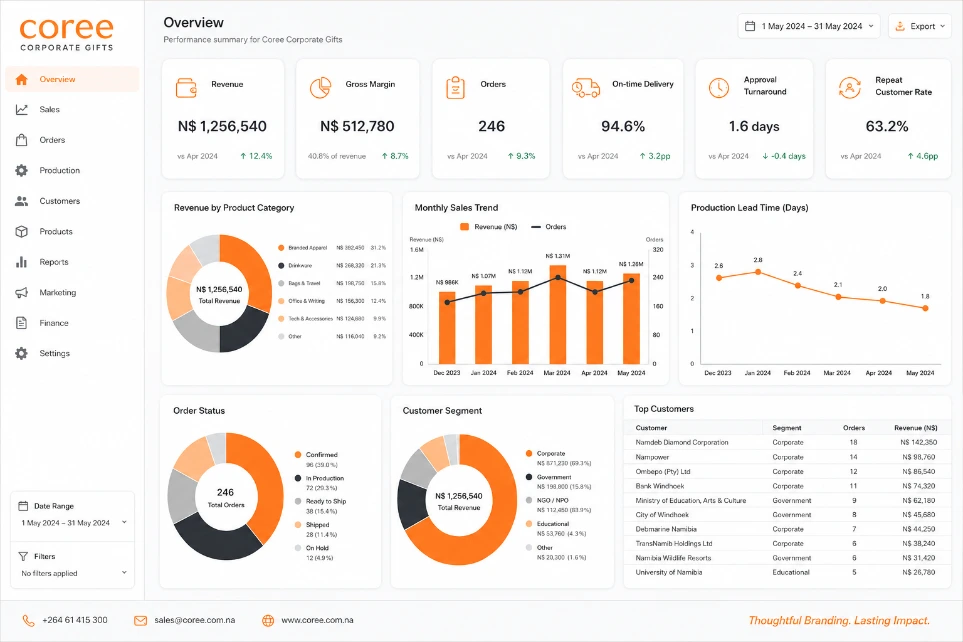Click the Marketing megaphone icon

coord(21,292)
